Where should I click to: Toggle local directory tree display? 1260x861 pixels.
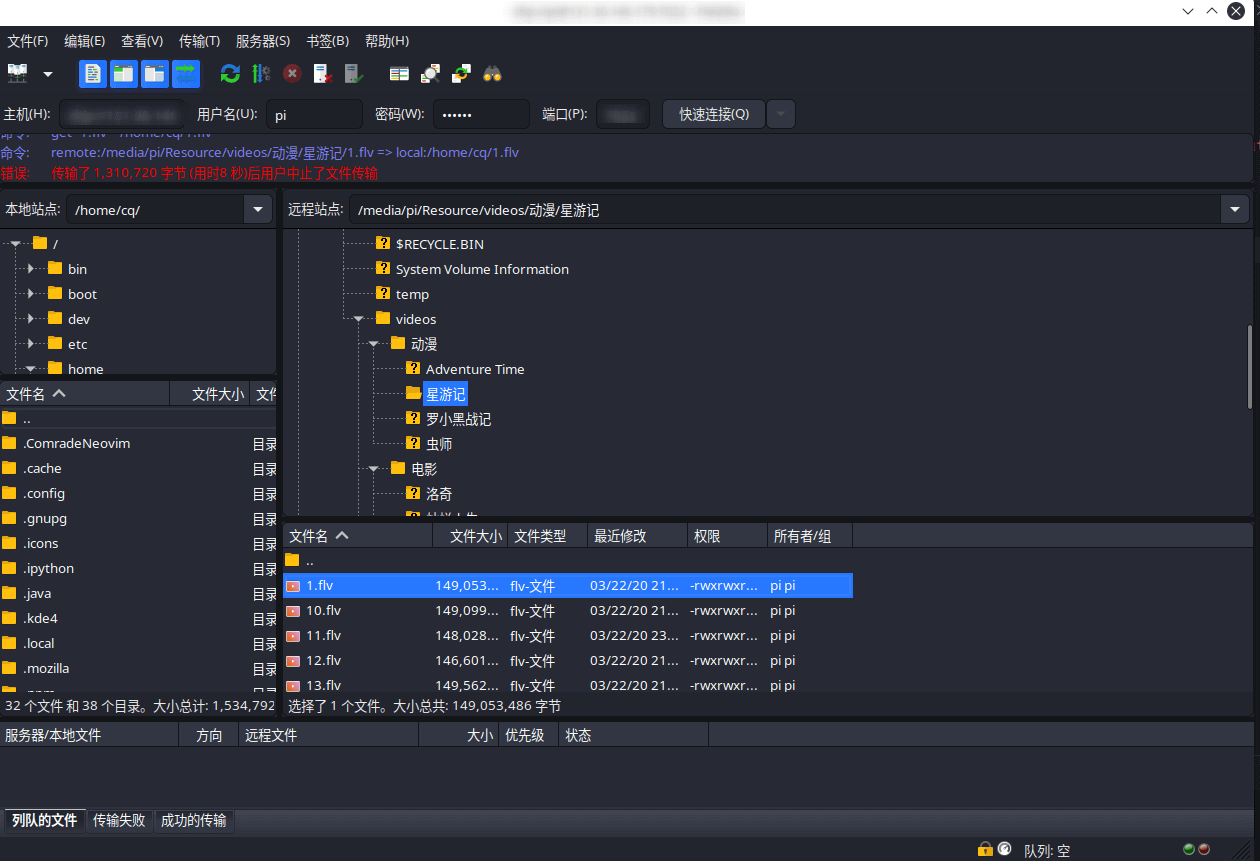click(124, 73)
